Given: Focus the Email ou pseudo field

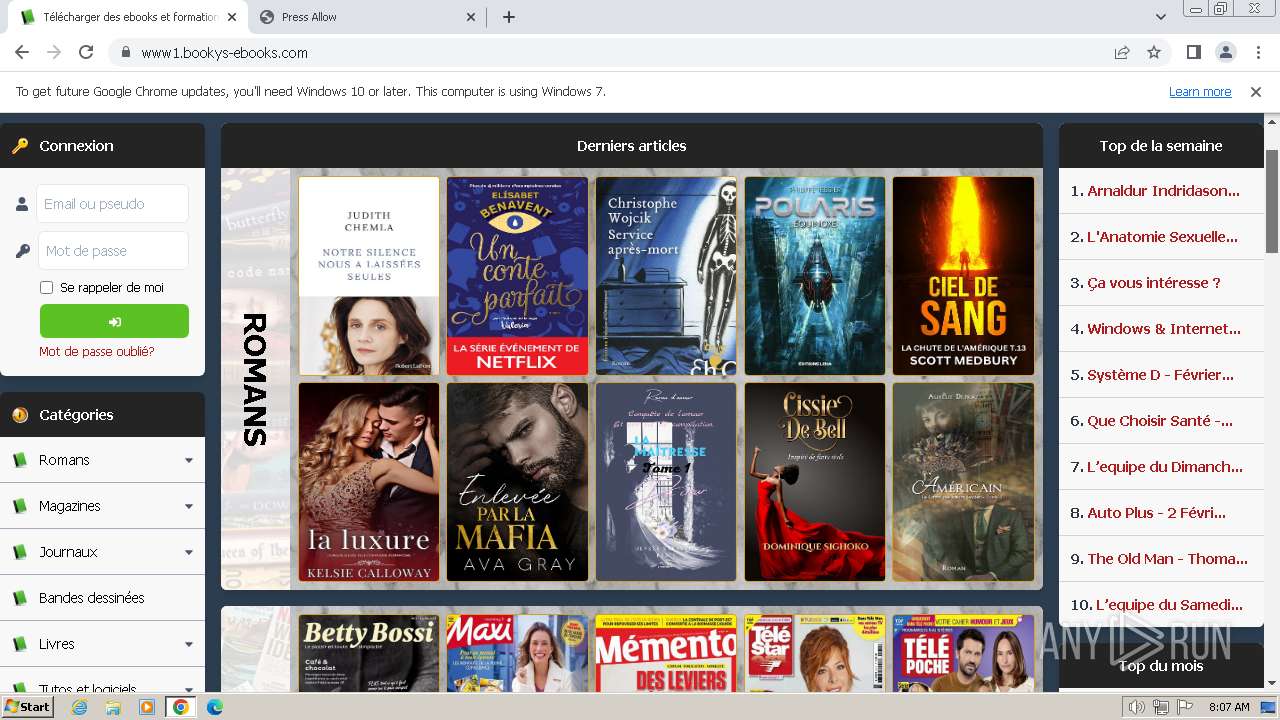Looking at the screenshot, I should [x=112, y=204].
